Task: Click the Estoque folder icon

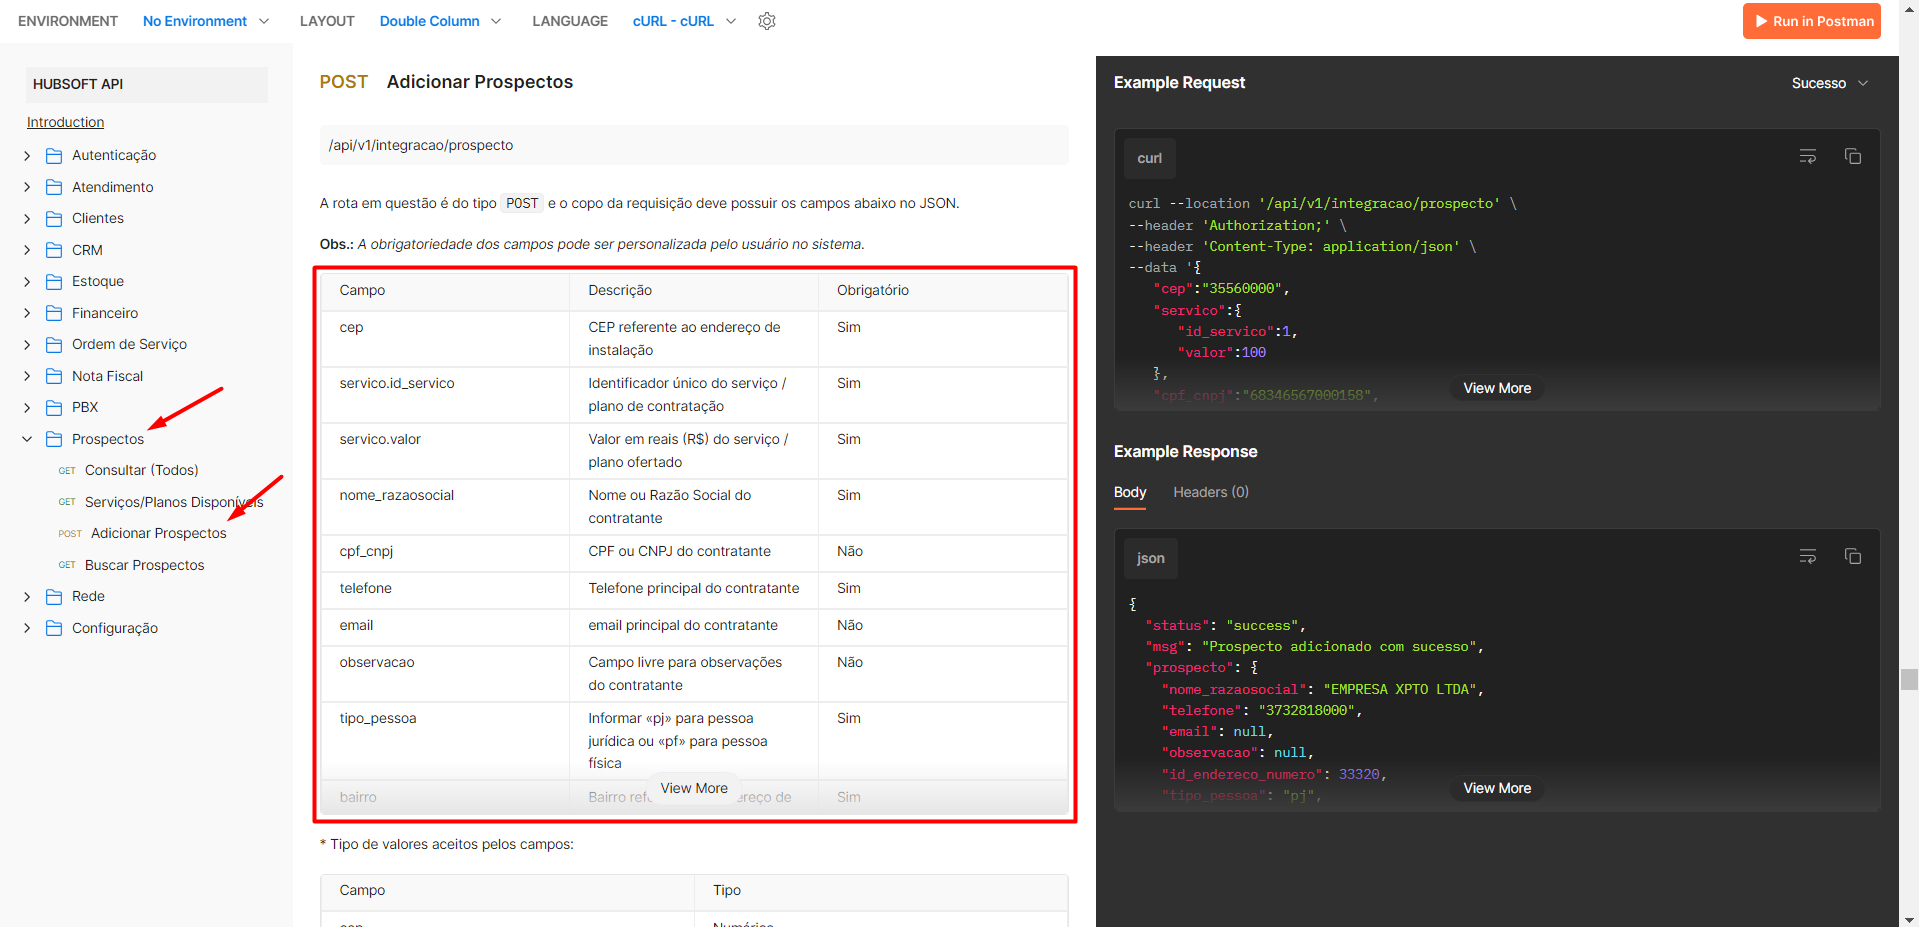Action: tap(54, 281)
